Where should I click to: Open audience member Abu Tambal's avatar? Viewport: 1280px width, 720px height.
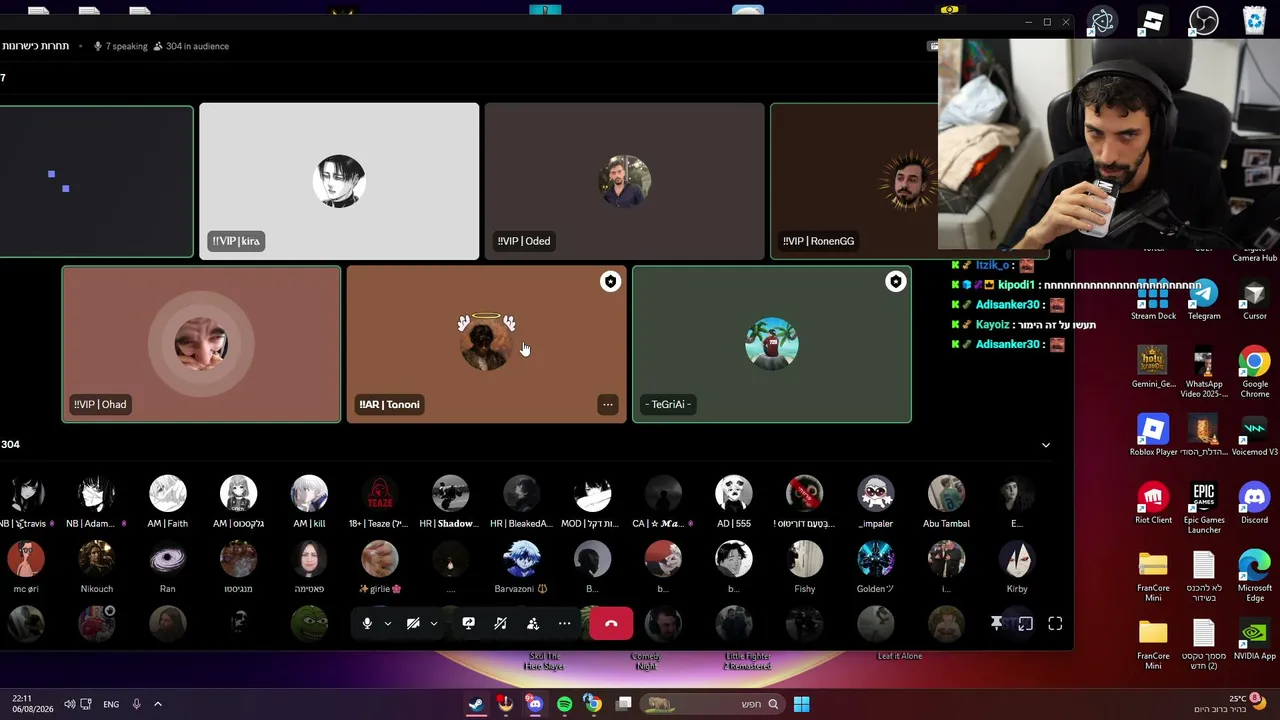pyautogui.click(x=946, y=494)
